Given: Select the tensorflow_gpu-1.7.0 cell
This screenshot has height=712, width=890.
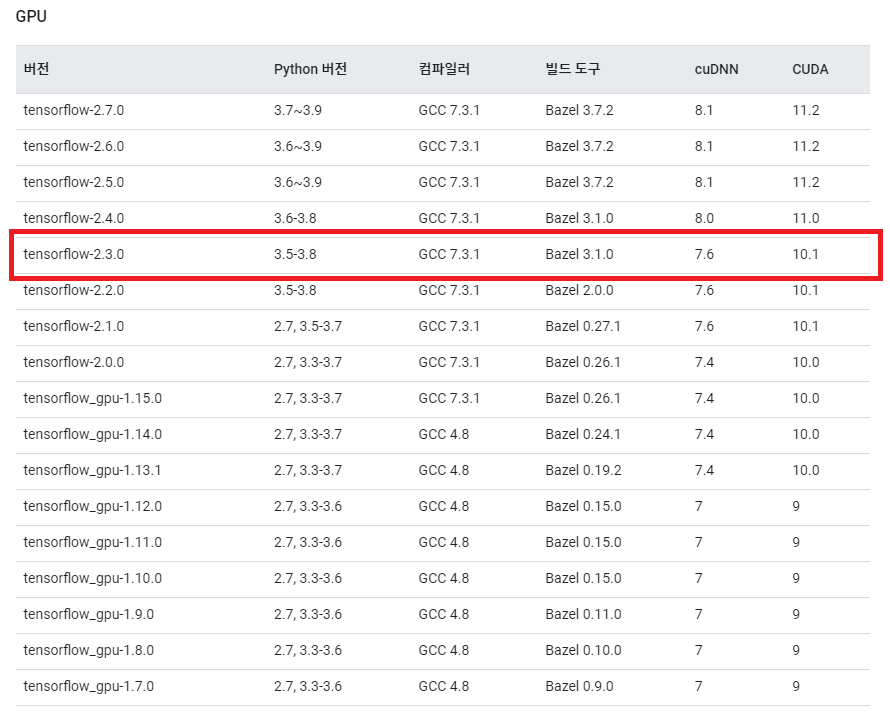Looking at the screenshot, I should coord(89,686).
